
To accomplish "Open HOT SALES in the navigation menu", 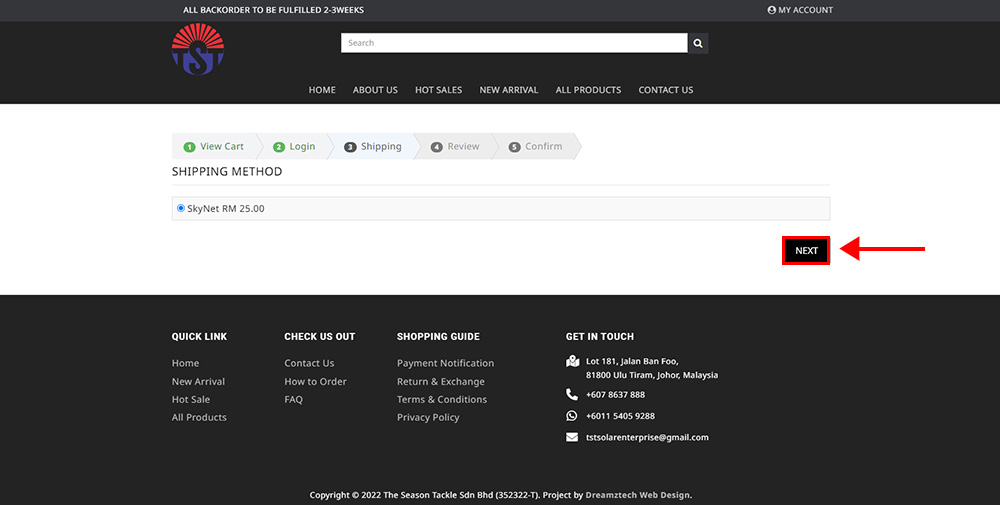I will pos(439,90).
